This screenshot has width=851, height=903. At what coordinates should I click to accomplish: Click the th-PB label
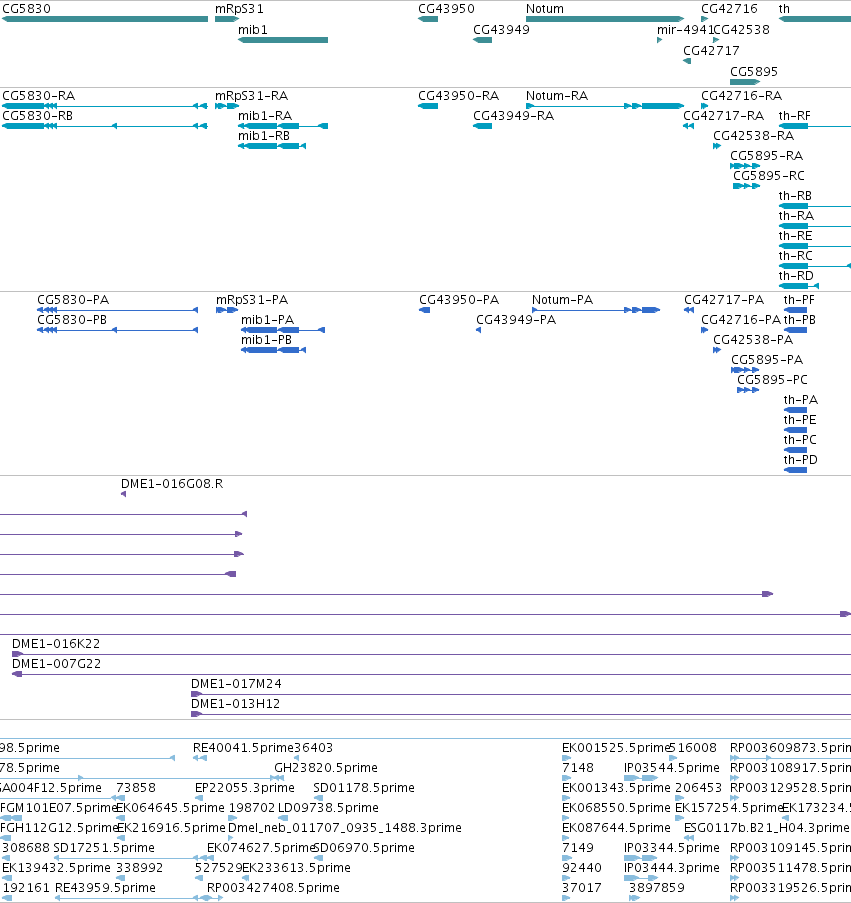pyautogui.click(x=800, y=320)
